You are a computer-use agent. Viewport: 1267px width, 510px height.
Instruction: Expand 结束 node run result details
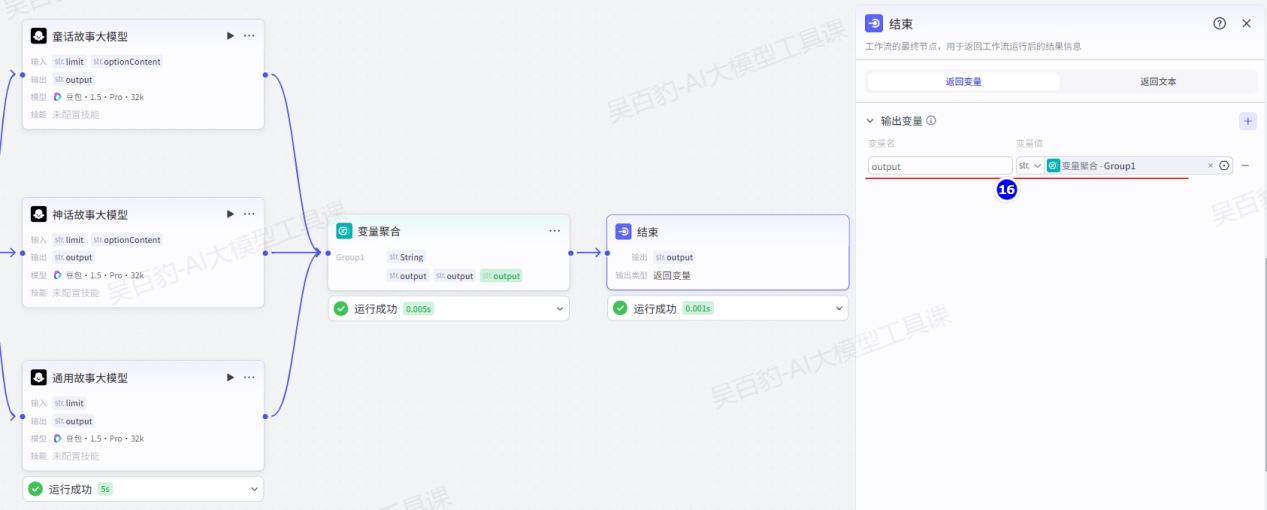click(838, 309)
